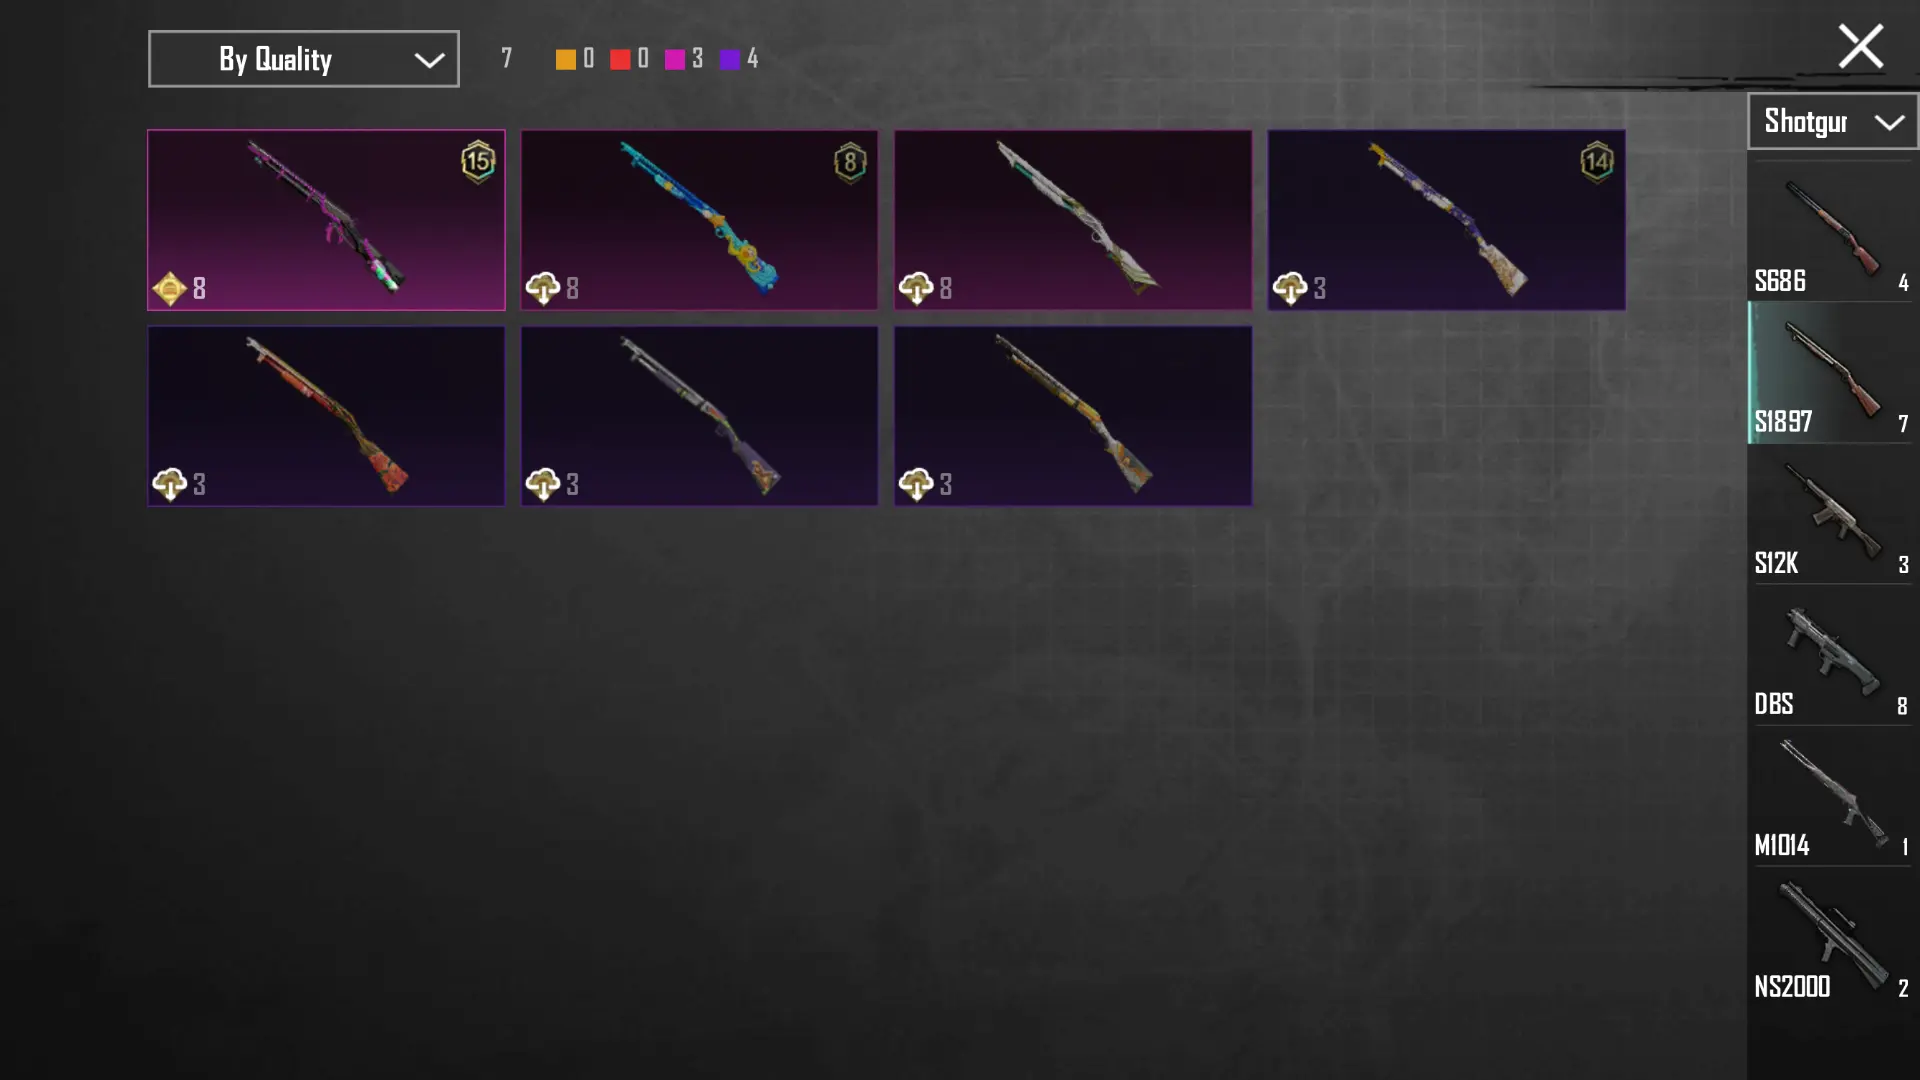Expand the Shotgun weapon type dropdown
Screen dimensions: 1920x1080
[1832, 122]
